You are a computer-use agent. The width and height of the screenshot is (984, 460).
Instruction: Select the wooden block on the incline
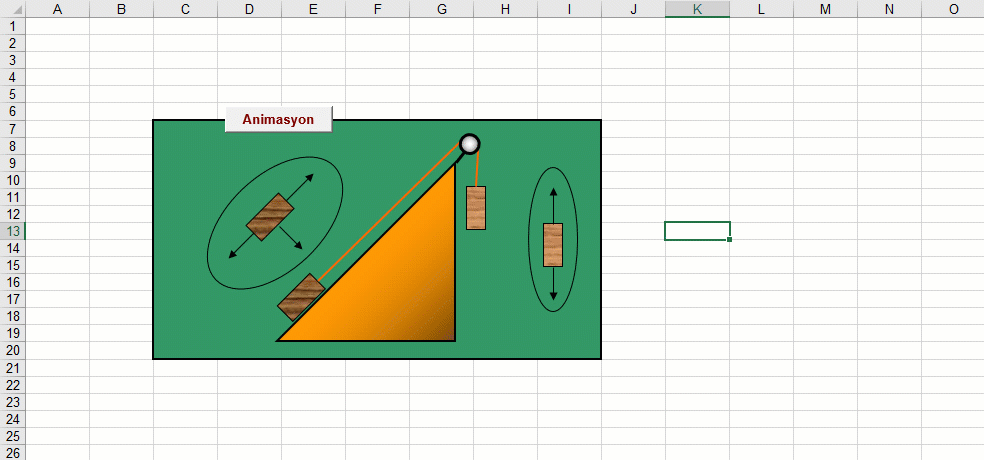[301, 297]
